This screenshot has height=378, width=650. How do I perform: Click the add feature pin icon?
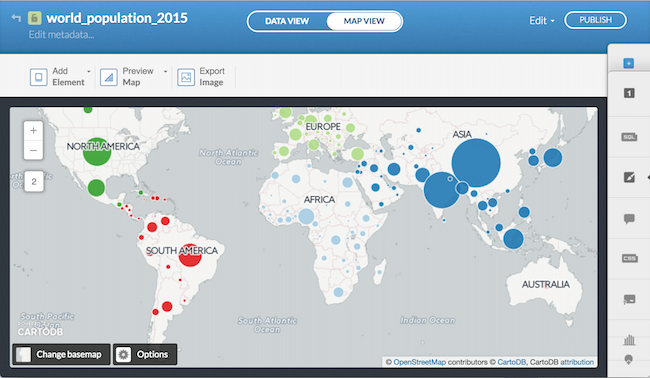[628, 359]
